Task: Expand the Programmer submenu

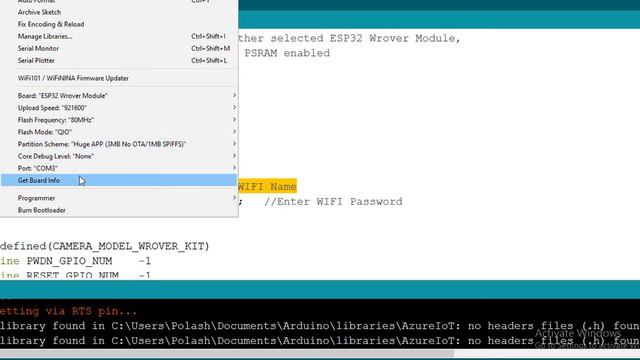Action: click(119, 198)
